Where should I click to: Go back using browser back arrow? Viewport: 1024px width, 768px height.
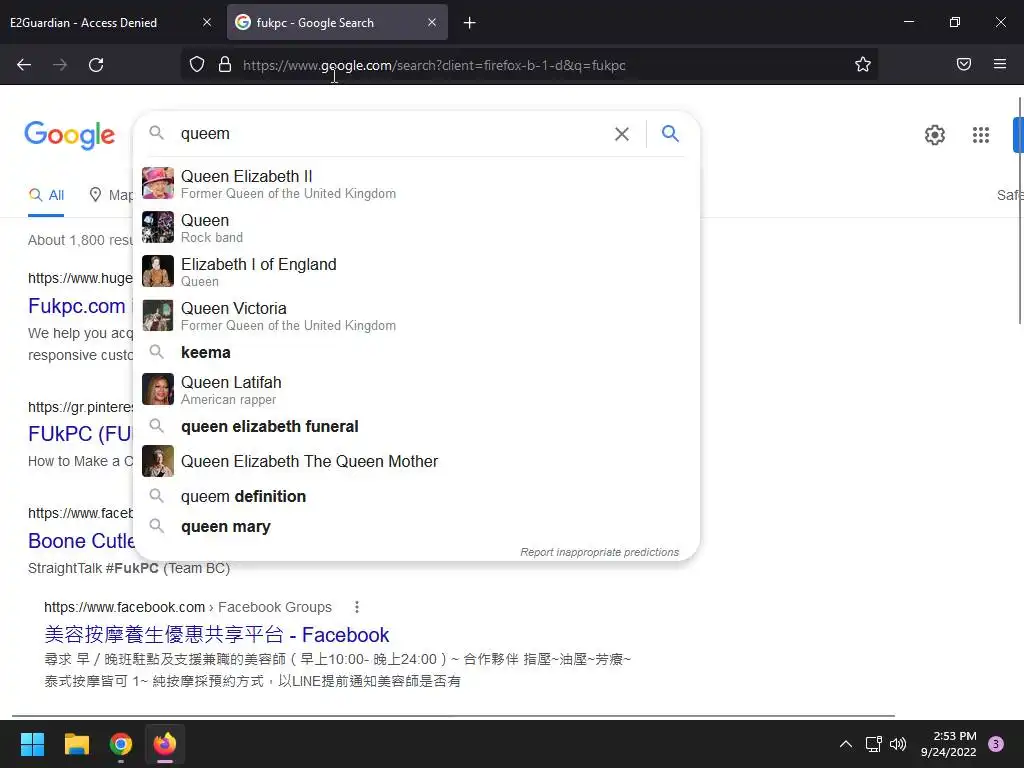click(x=24, y=65)
